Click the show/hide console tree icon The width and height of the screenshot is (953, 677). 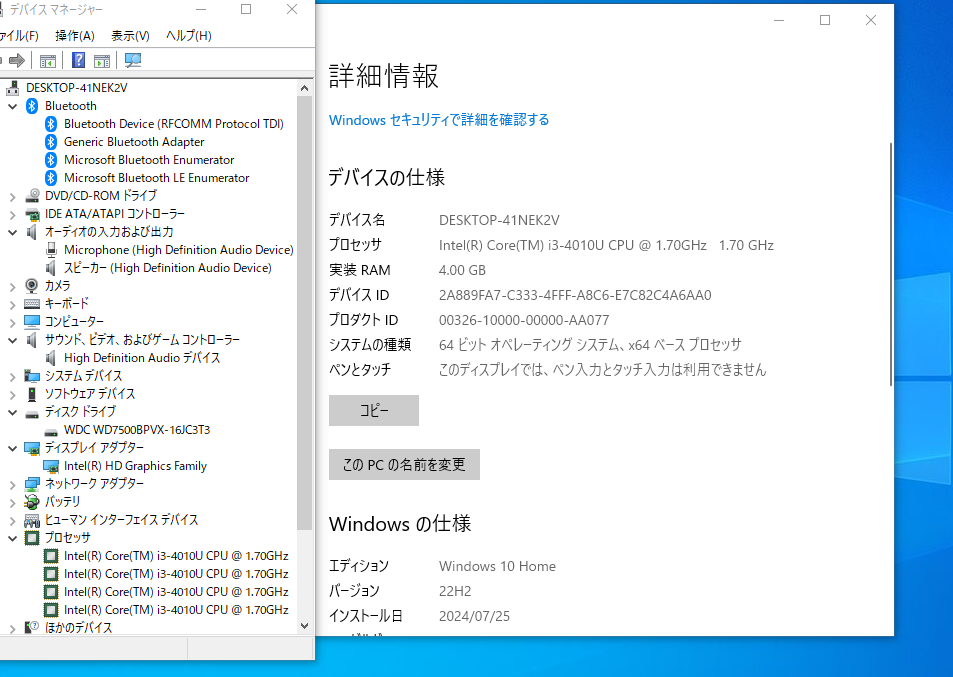47,61
